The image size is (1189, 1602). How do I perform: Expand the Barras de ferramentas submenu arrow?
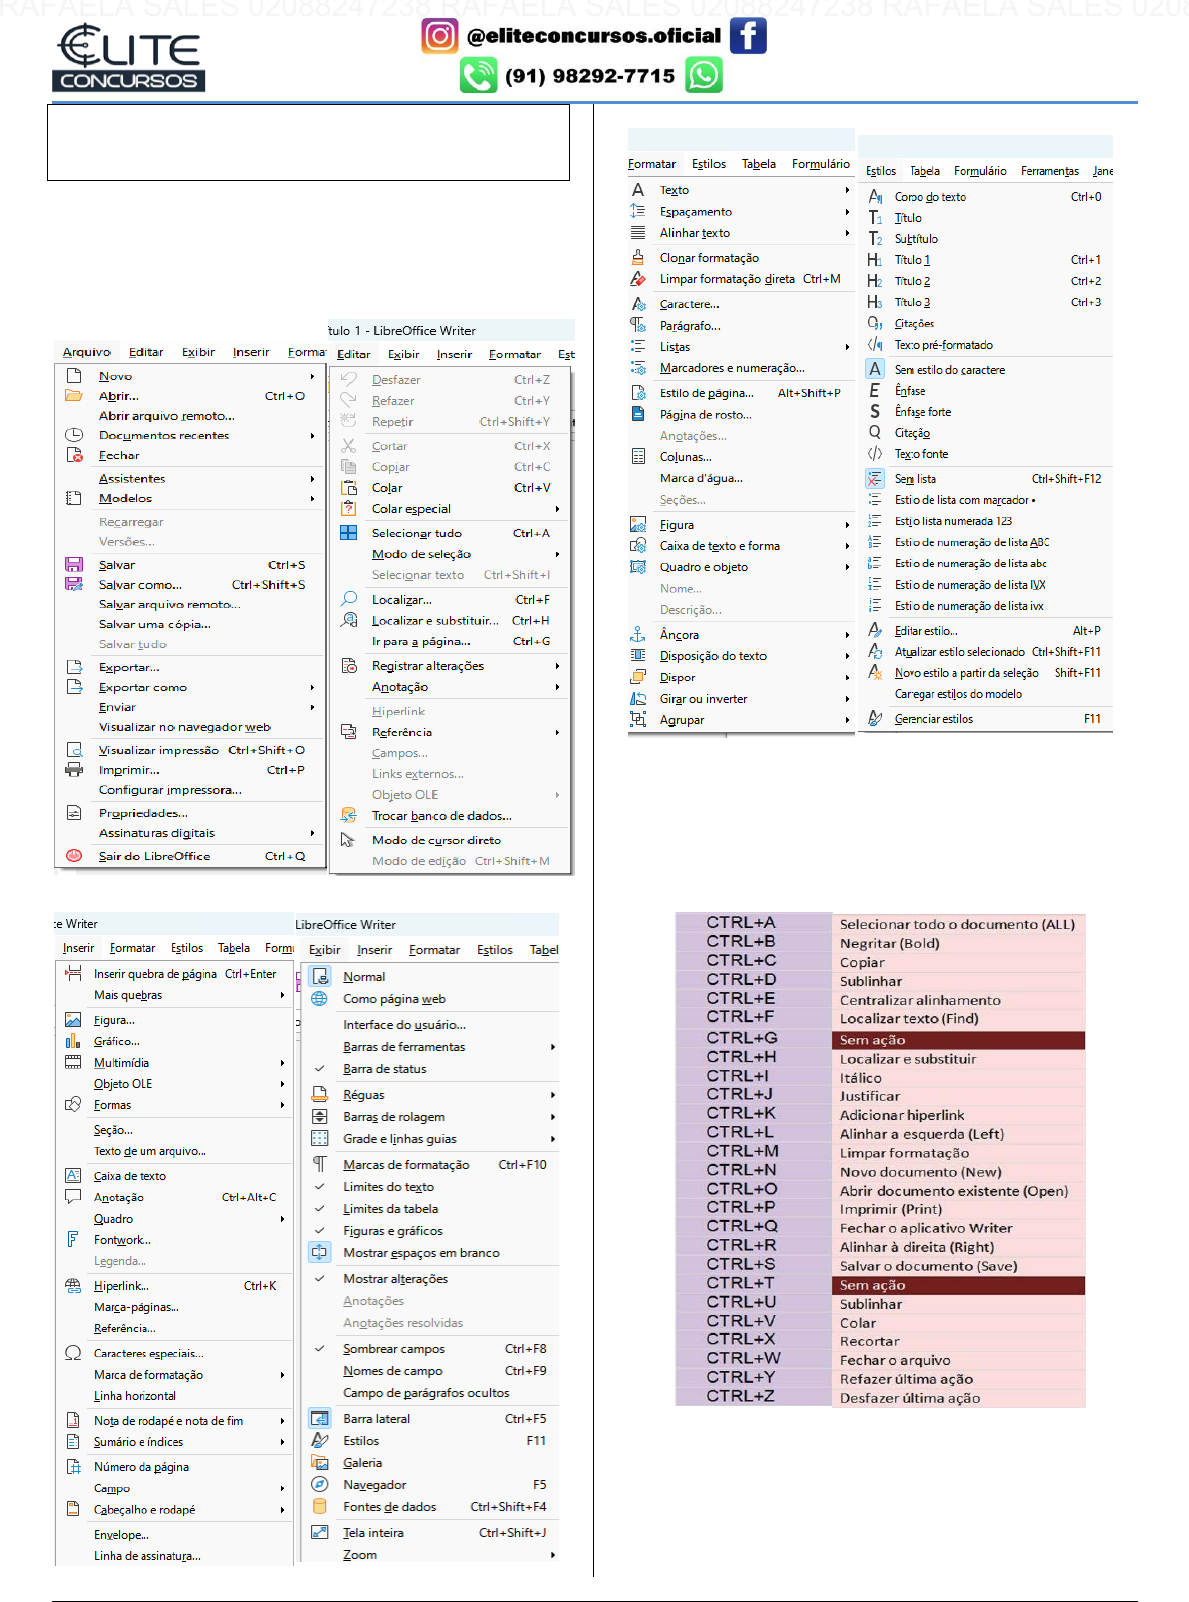point(552,1047)
